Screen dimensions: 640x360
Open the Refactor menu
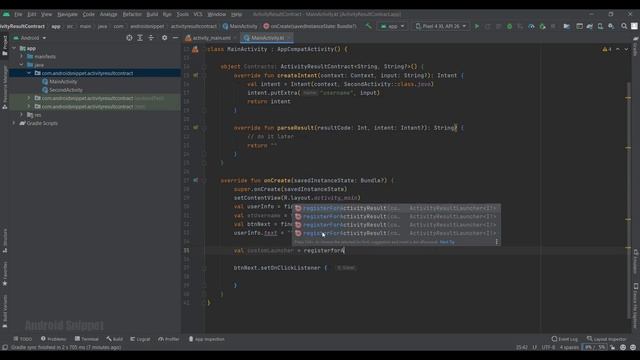pos(132,14)
